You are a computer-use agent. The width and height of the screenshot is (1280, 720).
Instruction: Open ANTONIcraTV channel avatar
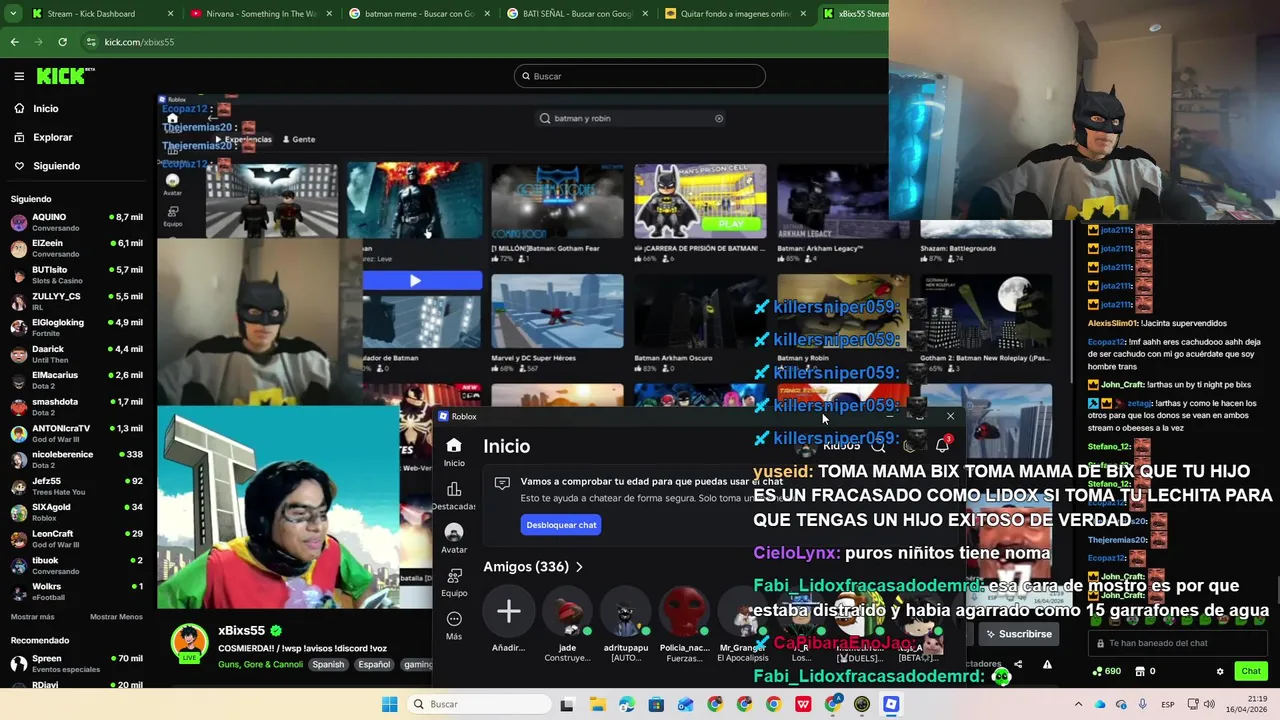[x=19, y=433]
